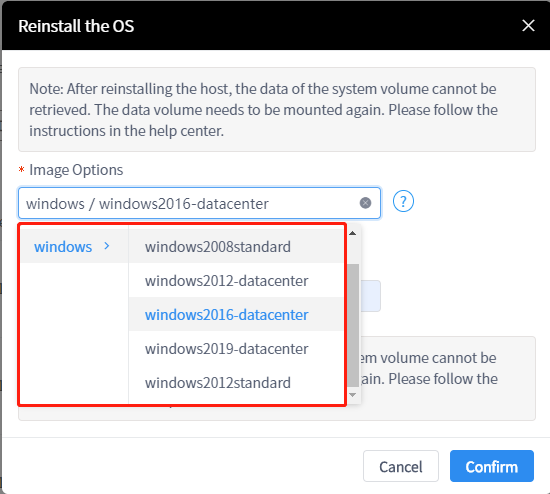Click the Image Options input field
Viewport: 550px width, 494px height.
[199, 203]
